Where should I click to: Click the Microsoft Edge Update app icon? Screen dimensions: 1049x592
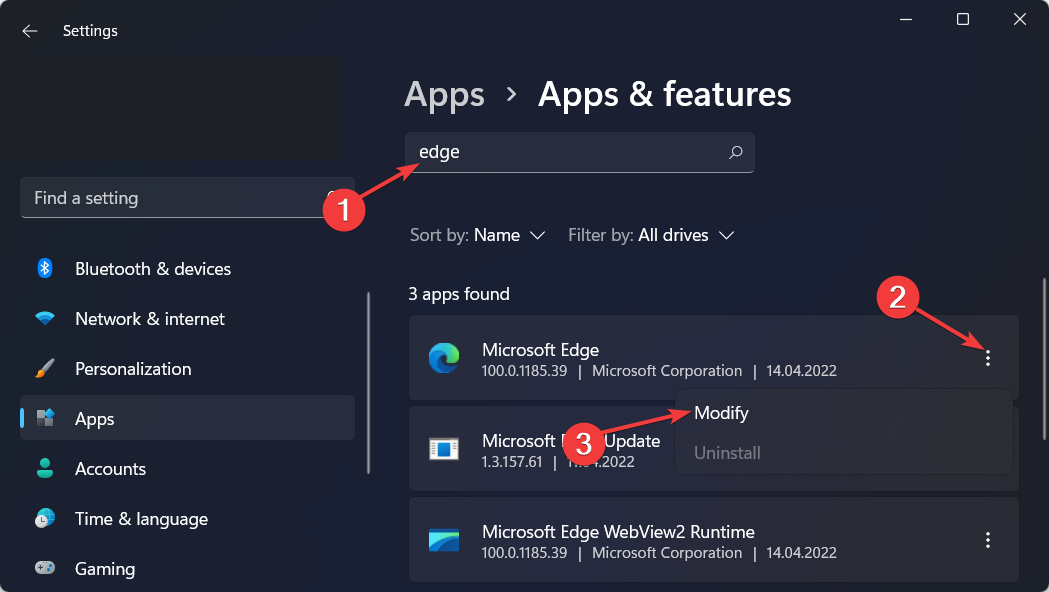(444, 449)
